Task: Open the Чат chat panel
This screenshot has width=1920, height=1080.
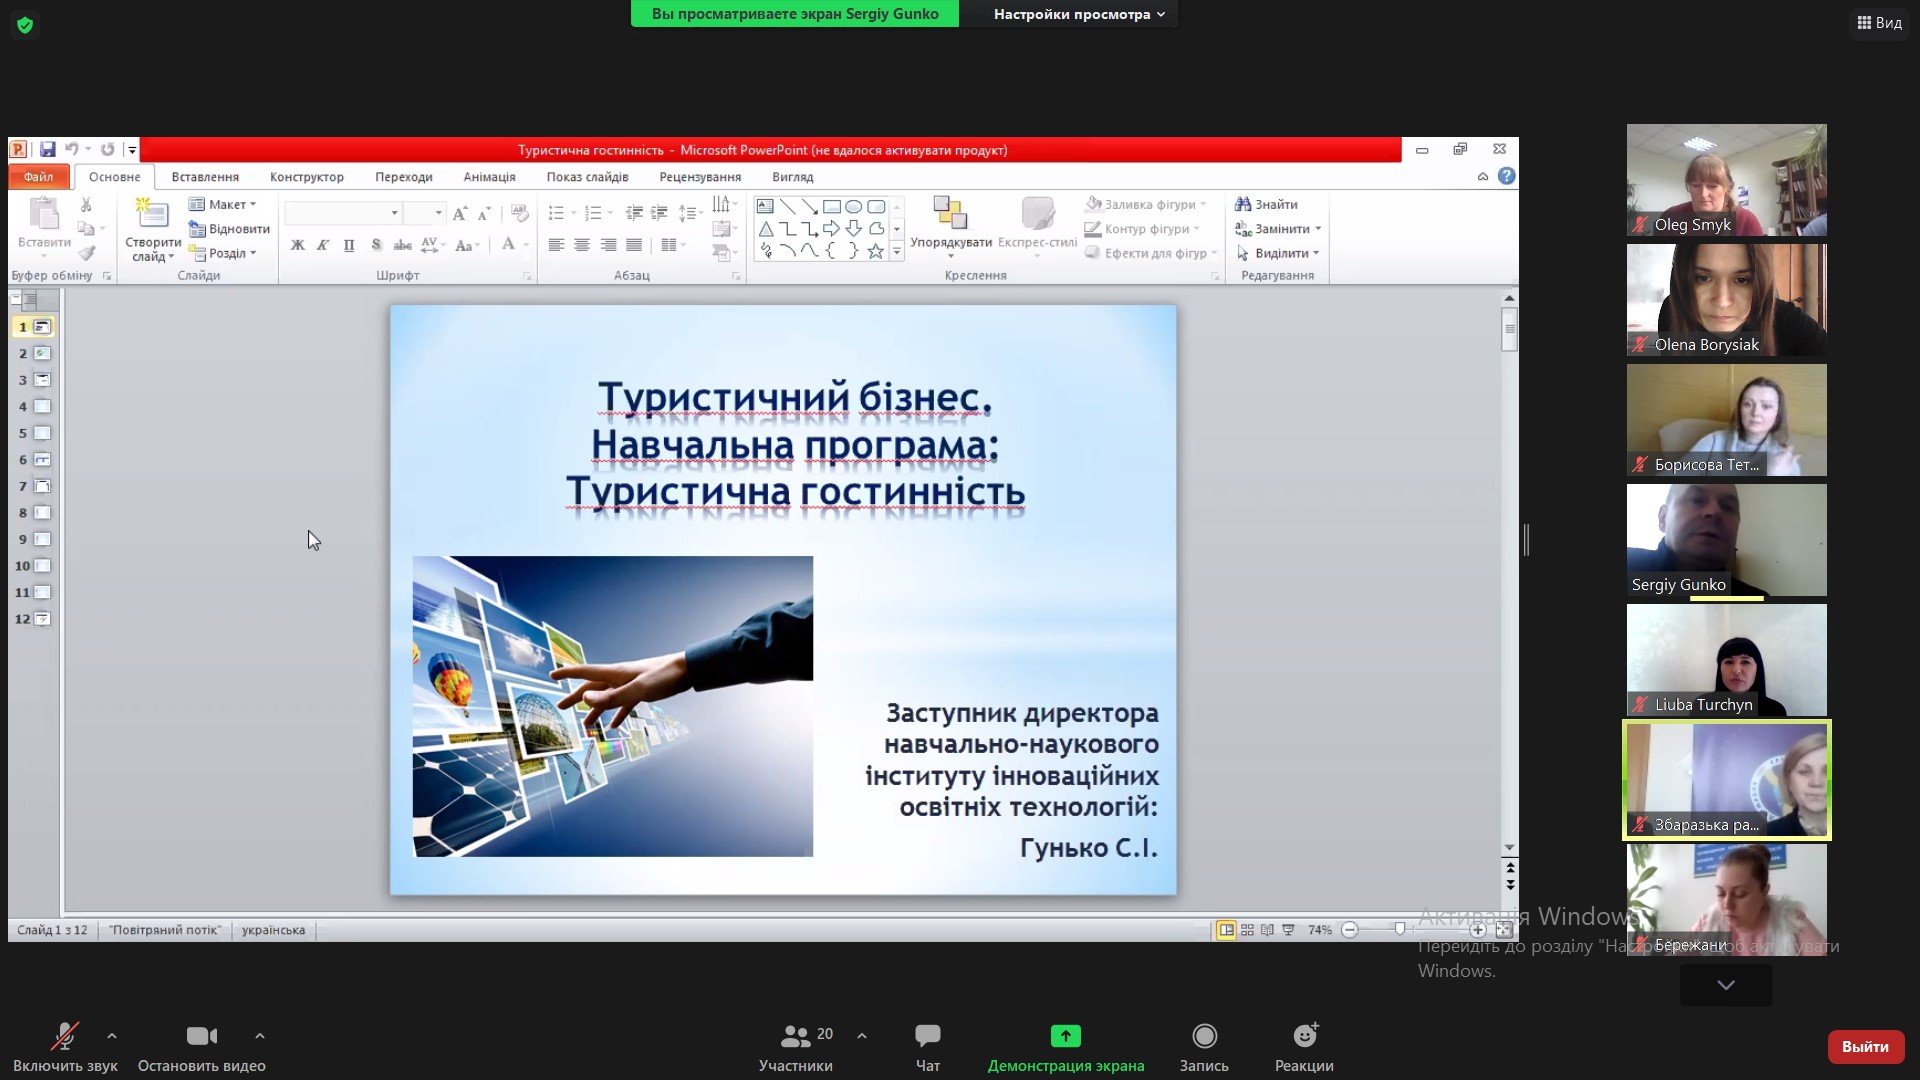Action: coord(928,1047)
